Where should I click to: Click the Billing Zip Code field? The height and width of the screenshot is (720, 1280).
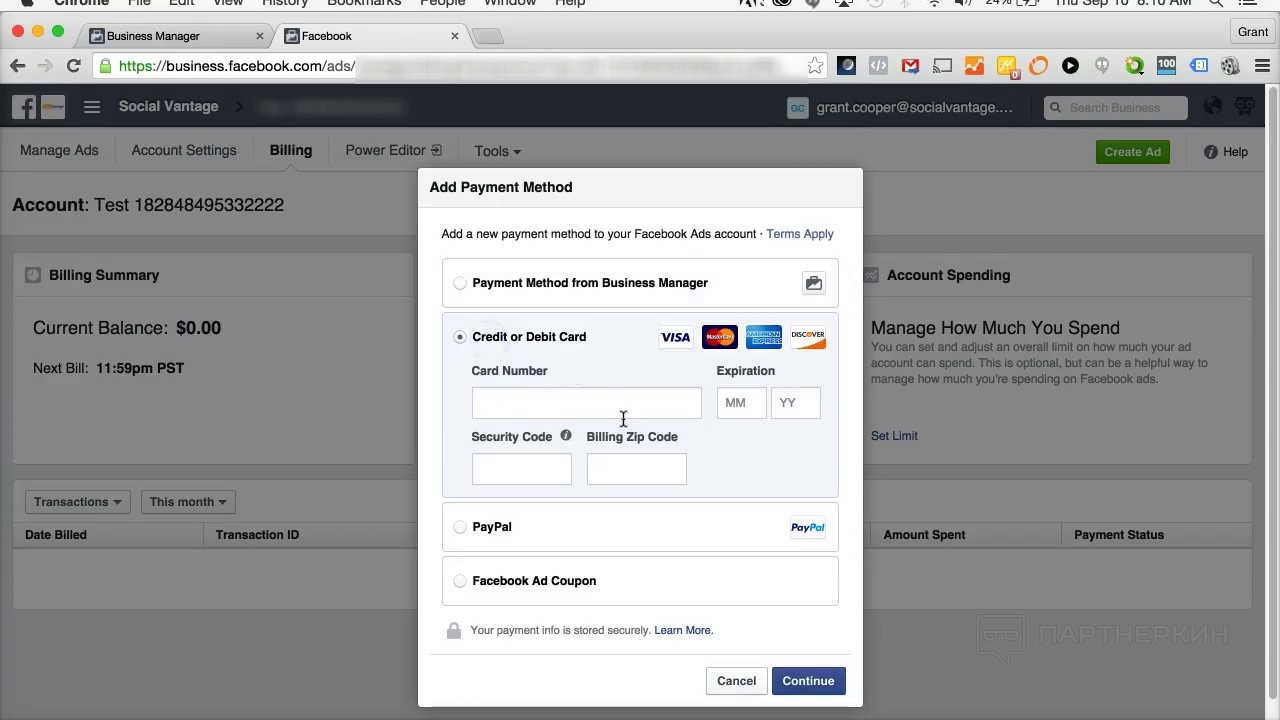pos(637,469)
